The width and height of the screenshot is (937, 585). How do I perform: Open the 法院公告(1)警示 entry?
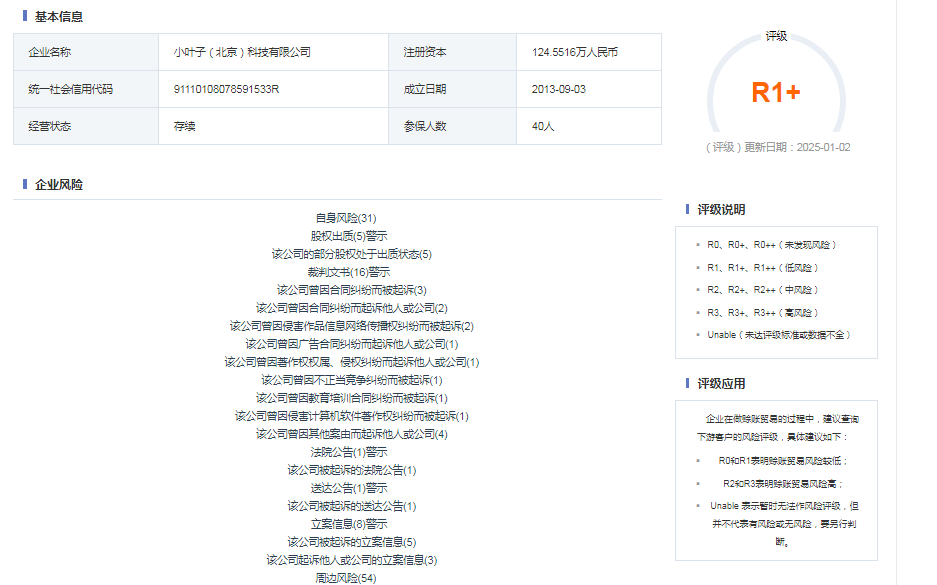[x=349, y=452]
